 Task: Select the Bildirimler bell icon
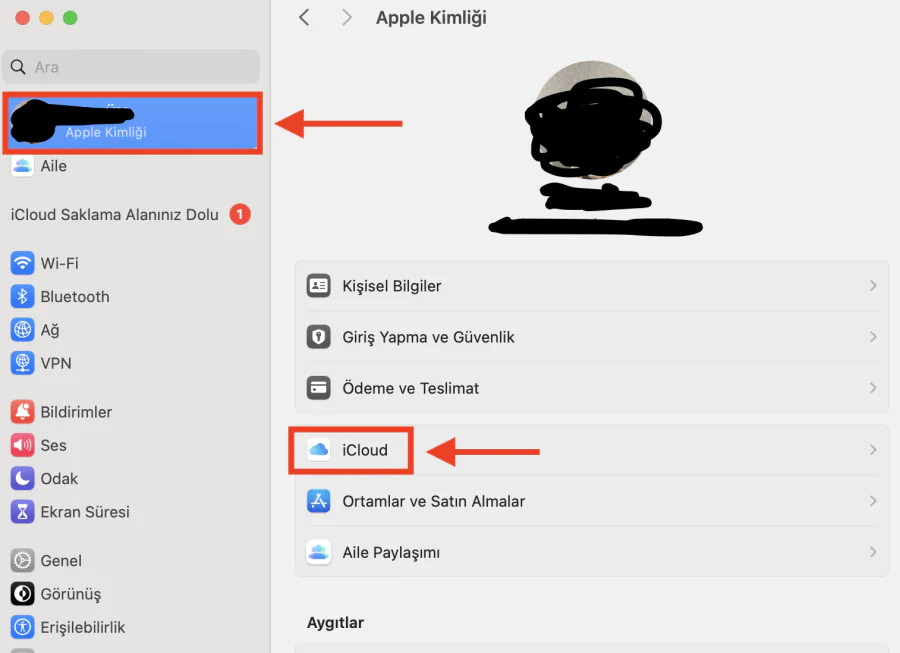(x=22, y=411)
